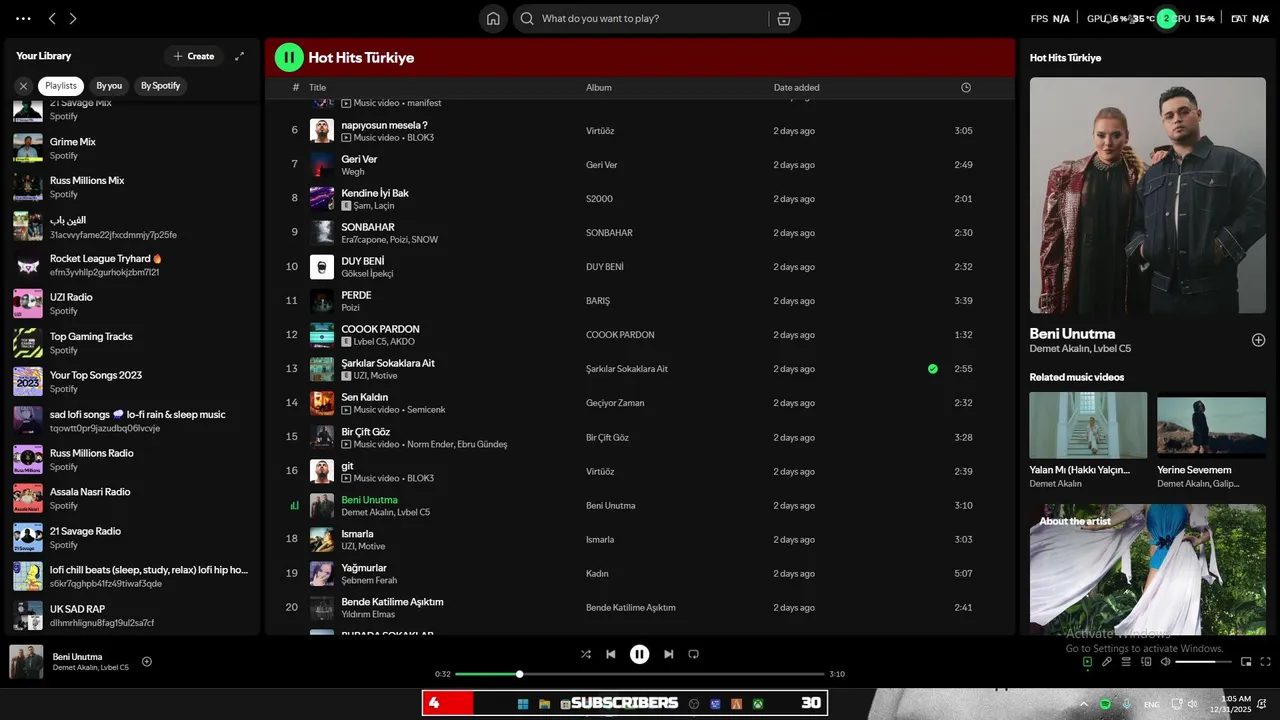Screen dimensions: 1280x720
Task: Open the Bende Katilime Aşıktım album link
Action: click(631, 608)
